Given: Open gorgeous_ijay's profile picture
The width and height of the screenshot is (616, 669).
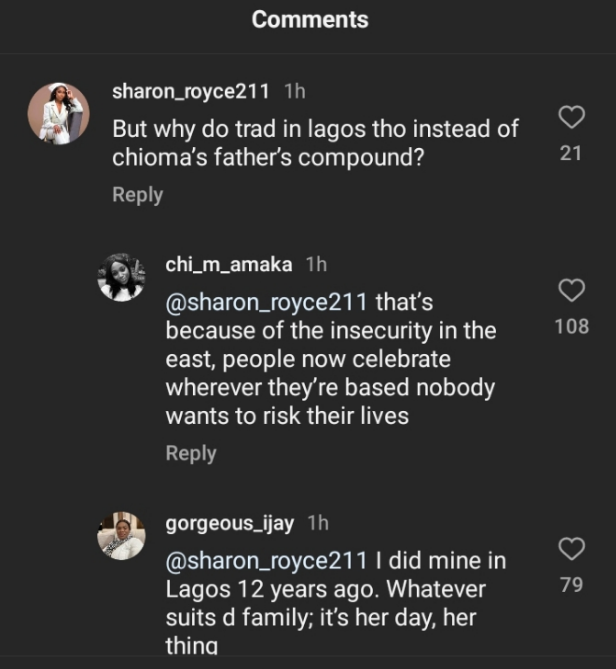Looking at the screenshot, I should click(x=121, y=535).
